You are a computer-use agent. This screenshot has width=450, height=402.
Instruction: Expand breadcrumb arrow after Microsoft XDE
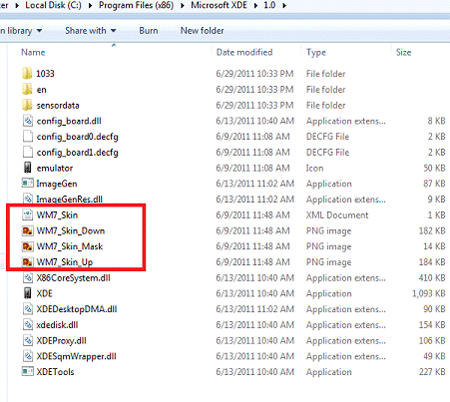(255, 5)
